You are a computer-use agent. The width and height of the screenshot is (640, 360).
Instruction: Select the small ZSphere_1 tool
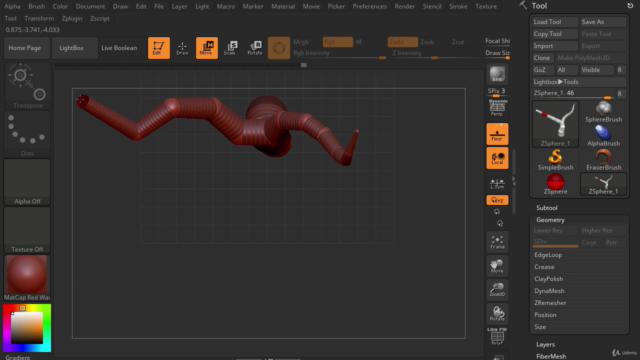(x=603, y=184)
